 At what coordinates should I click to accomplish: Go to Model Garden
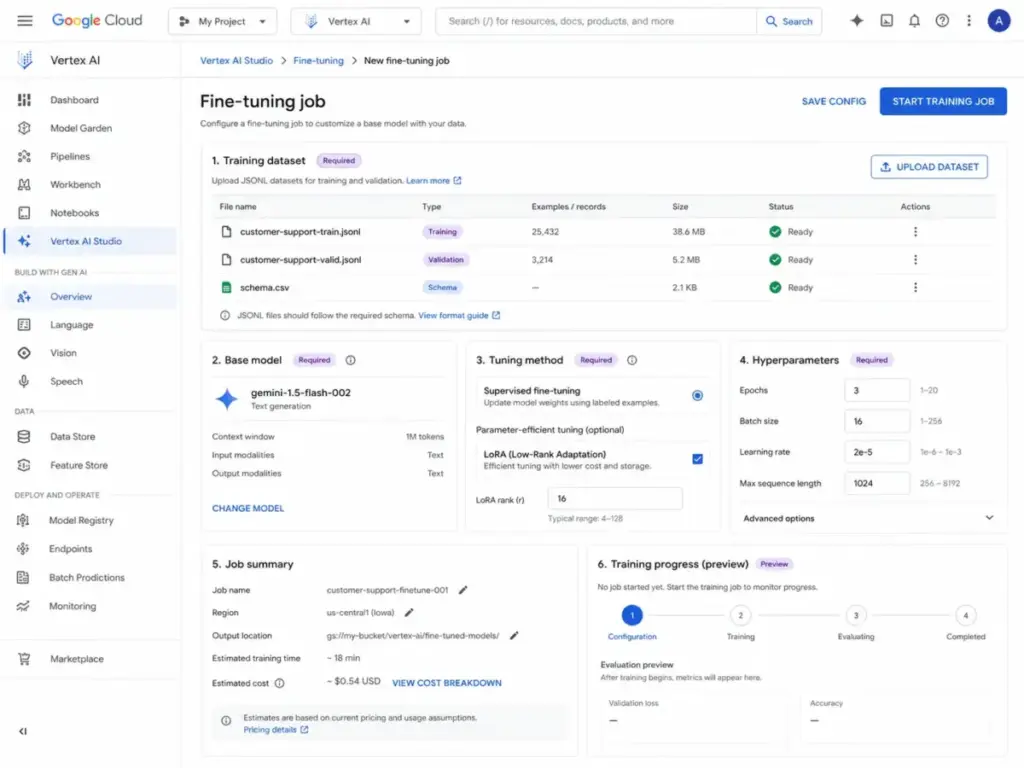90,128
